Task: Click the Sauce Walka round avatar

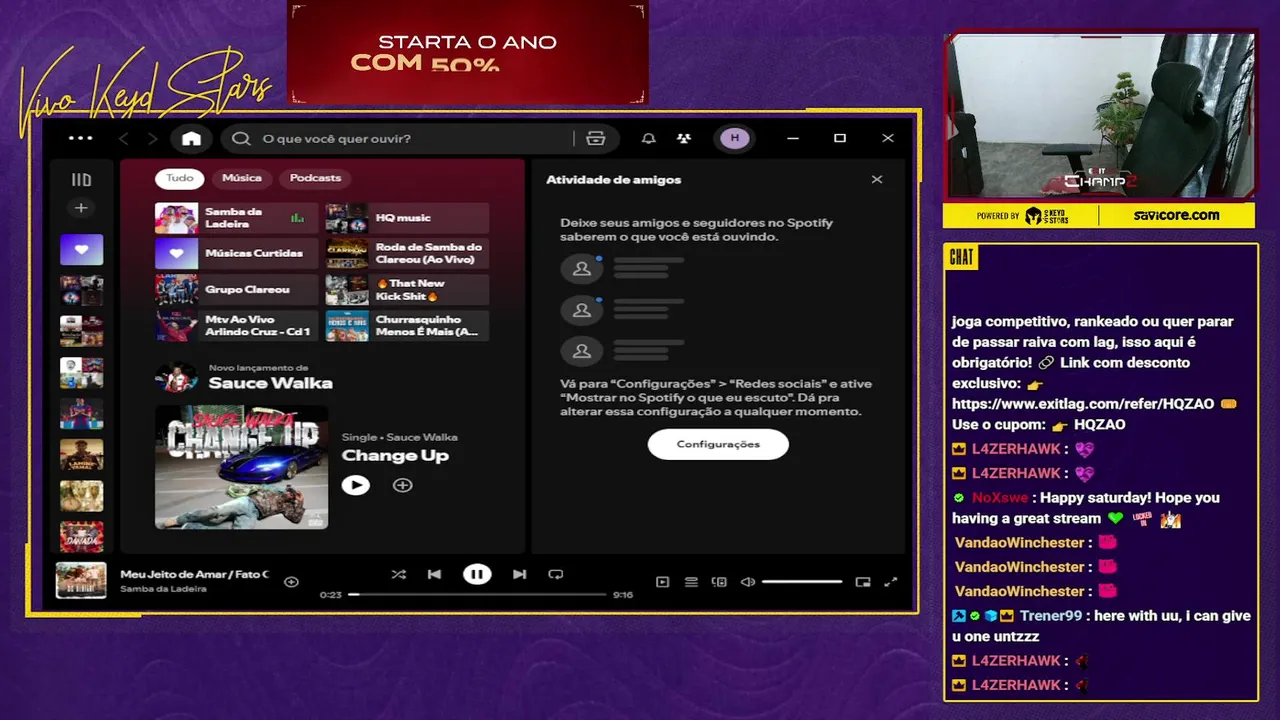Action: (176, 377)
